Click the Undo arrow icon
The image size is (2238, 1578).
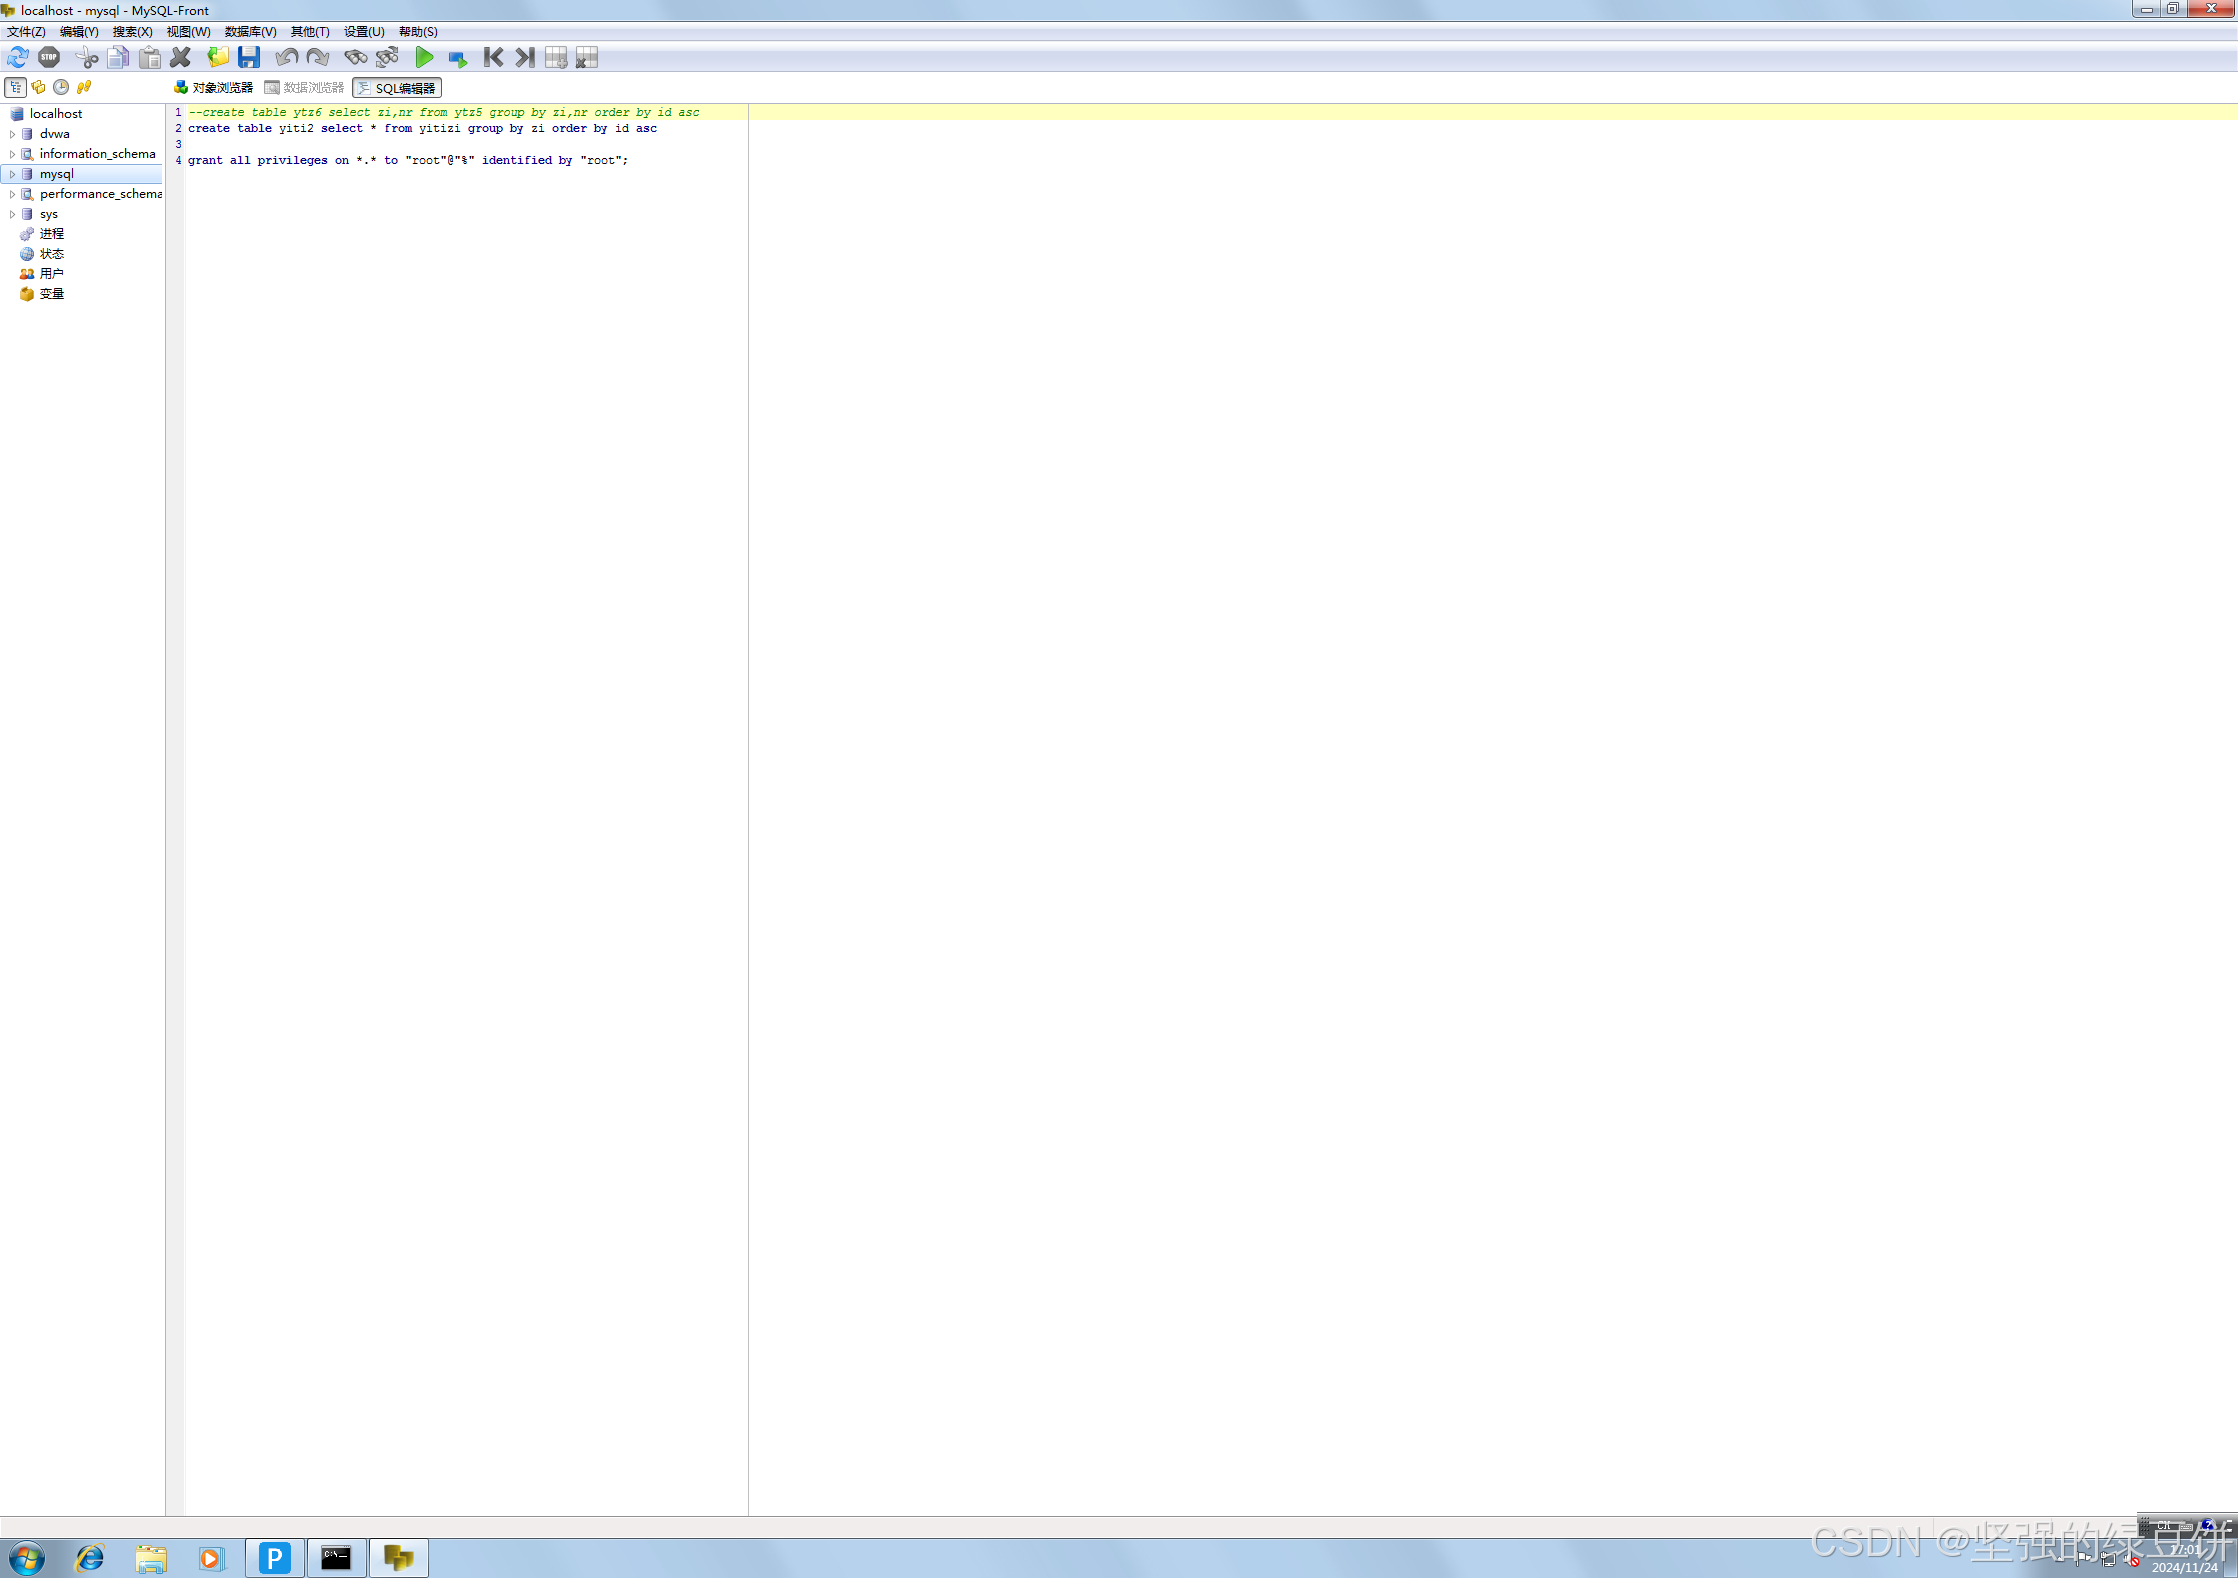click(286, 58)
